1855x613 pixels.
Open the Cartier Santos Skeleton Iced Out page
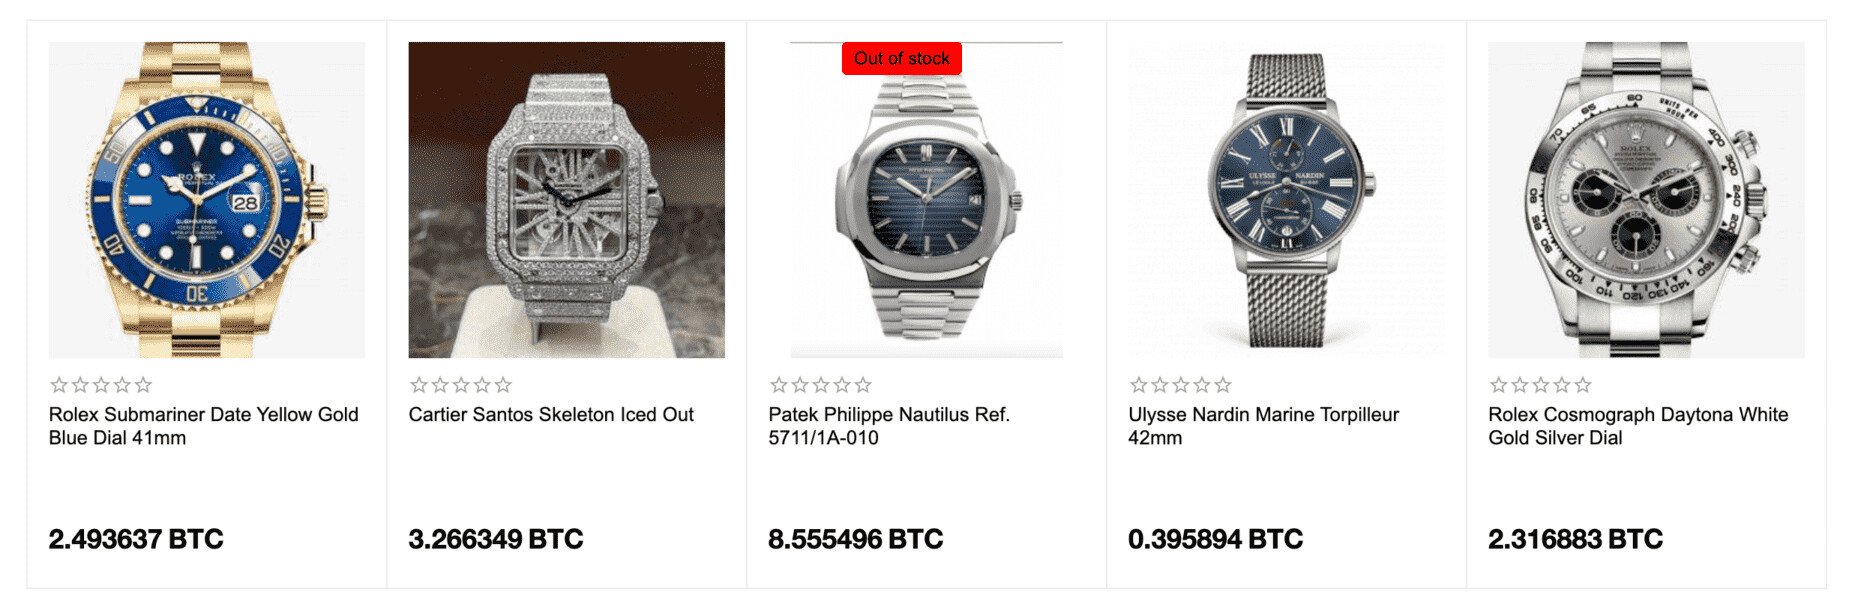coord(552,414)
